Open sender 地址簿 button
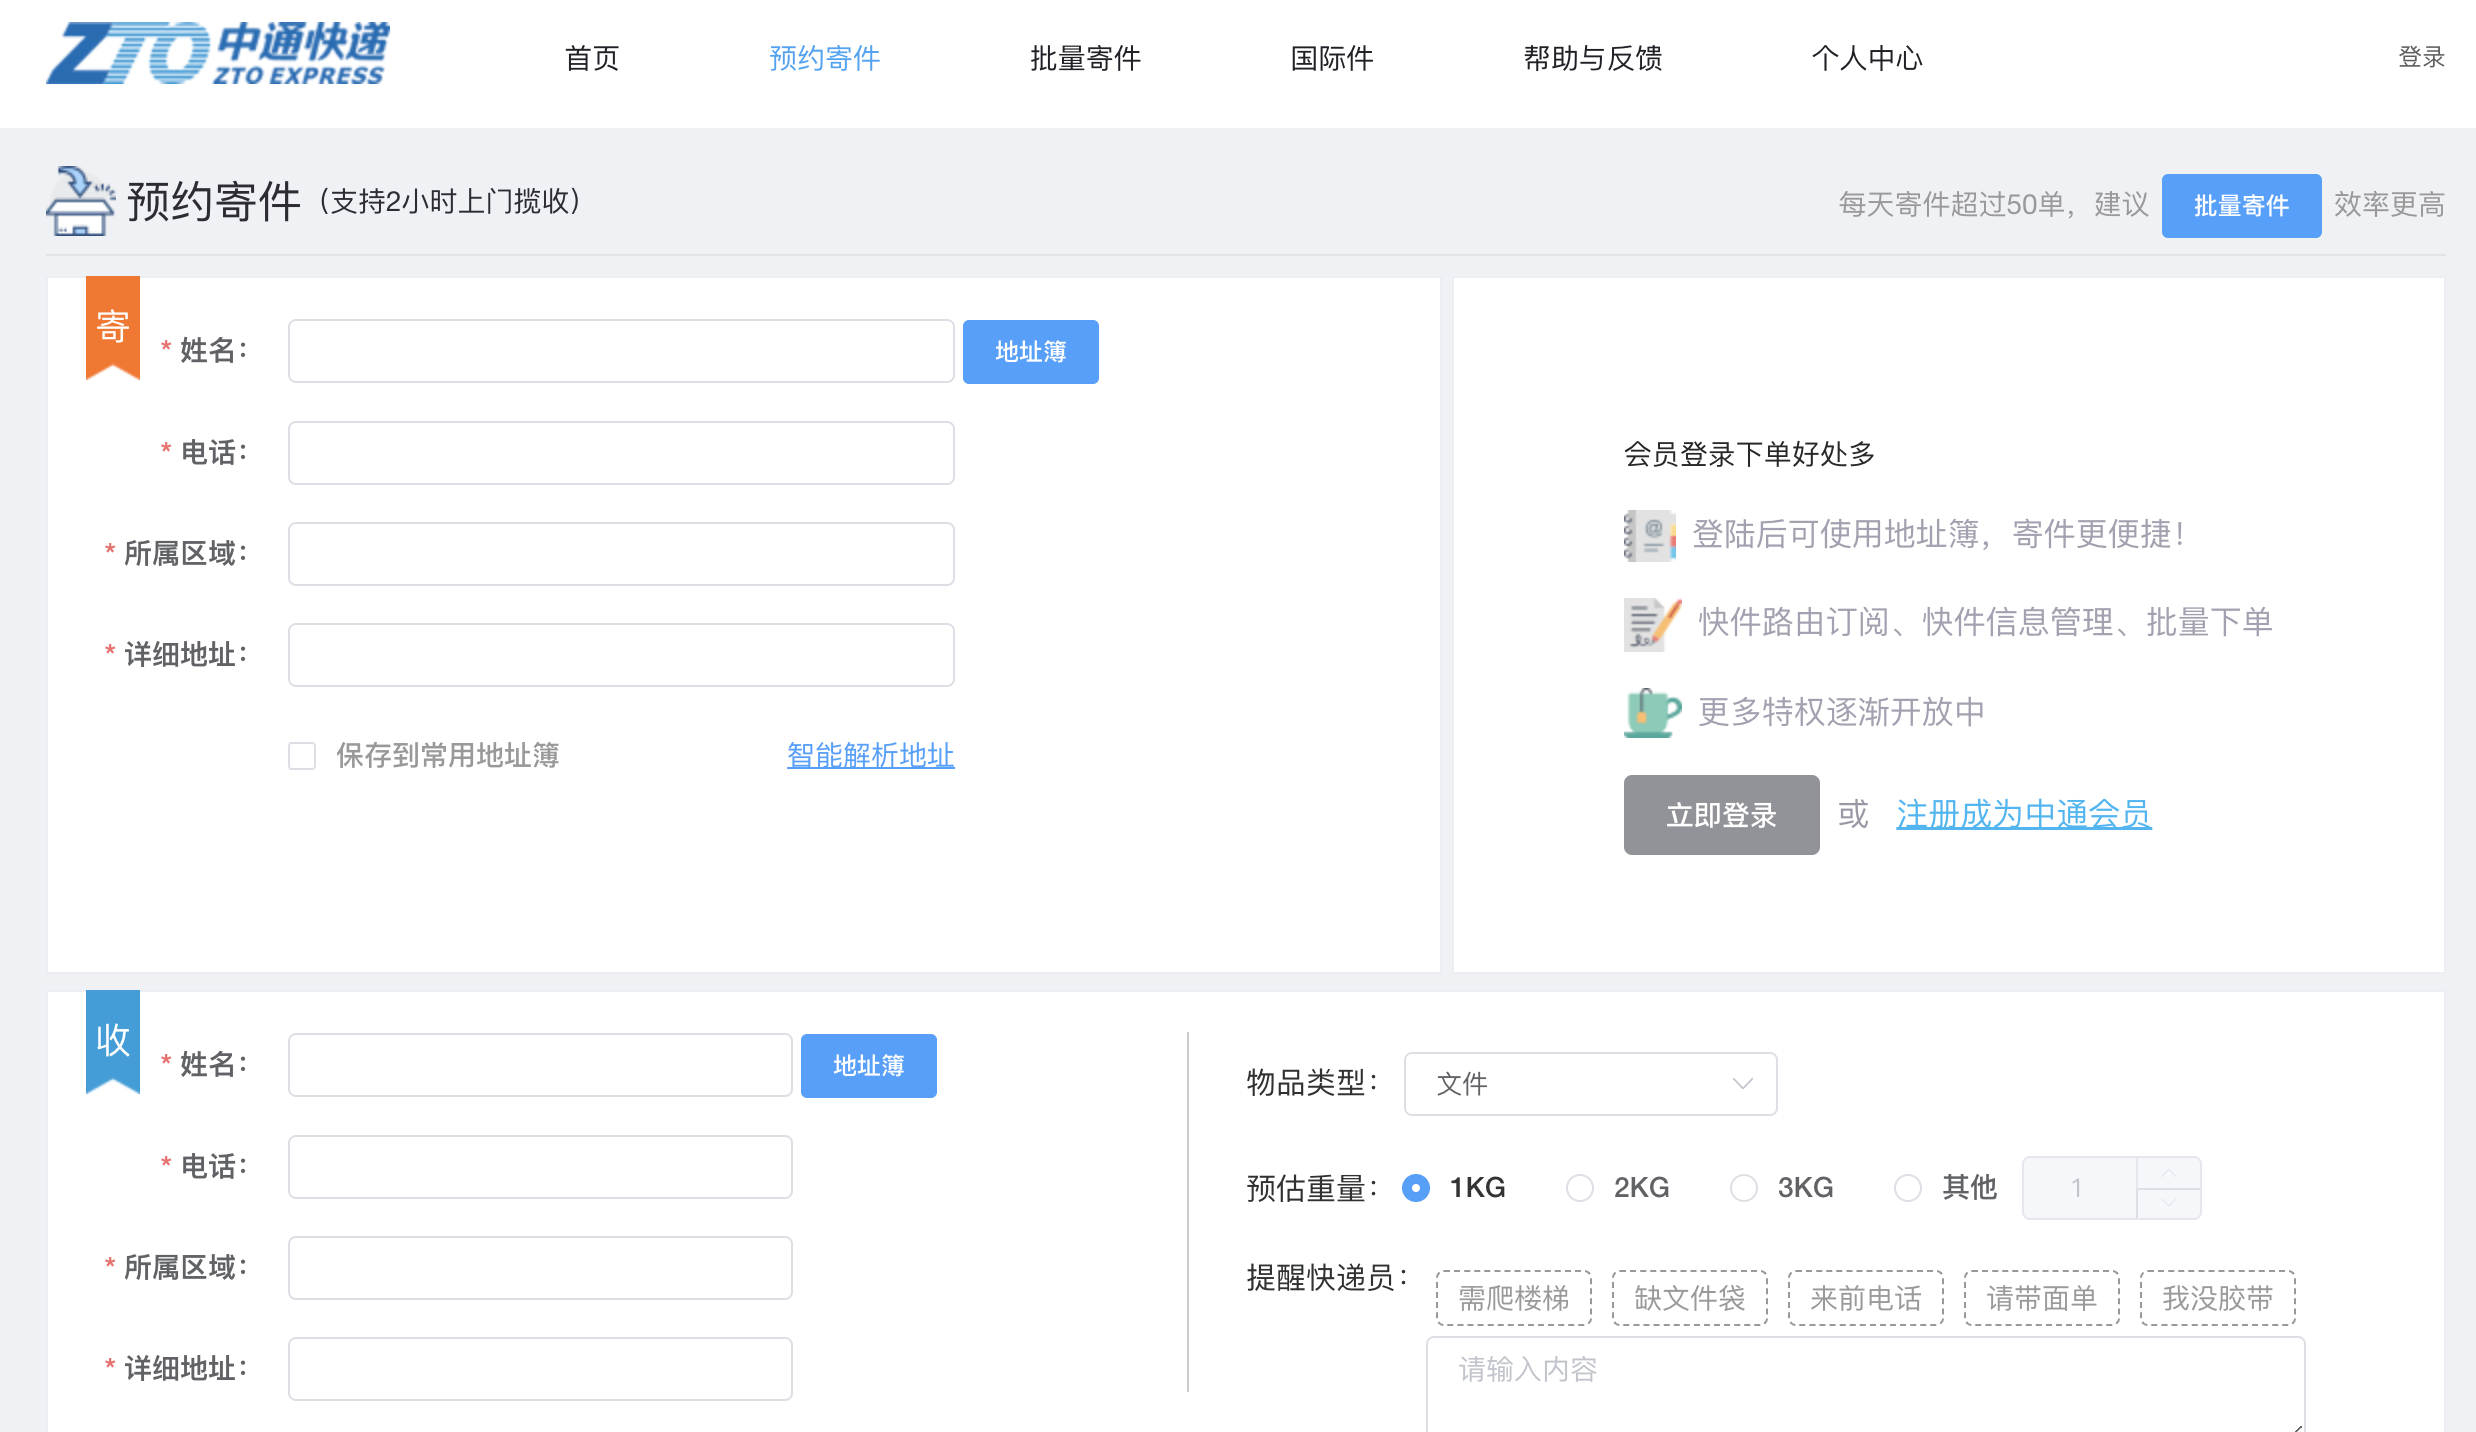Viewport: 2476px width, 1432px height. click(1030, 352)
